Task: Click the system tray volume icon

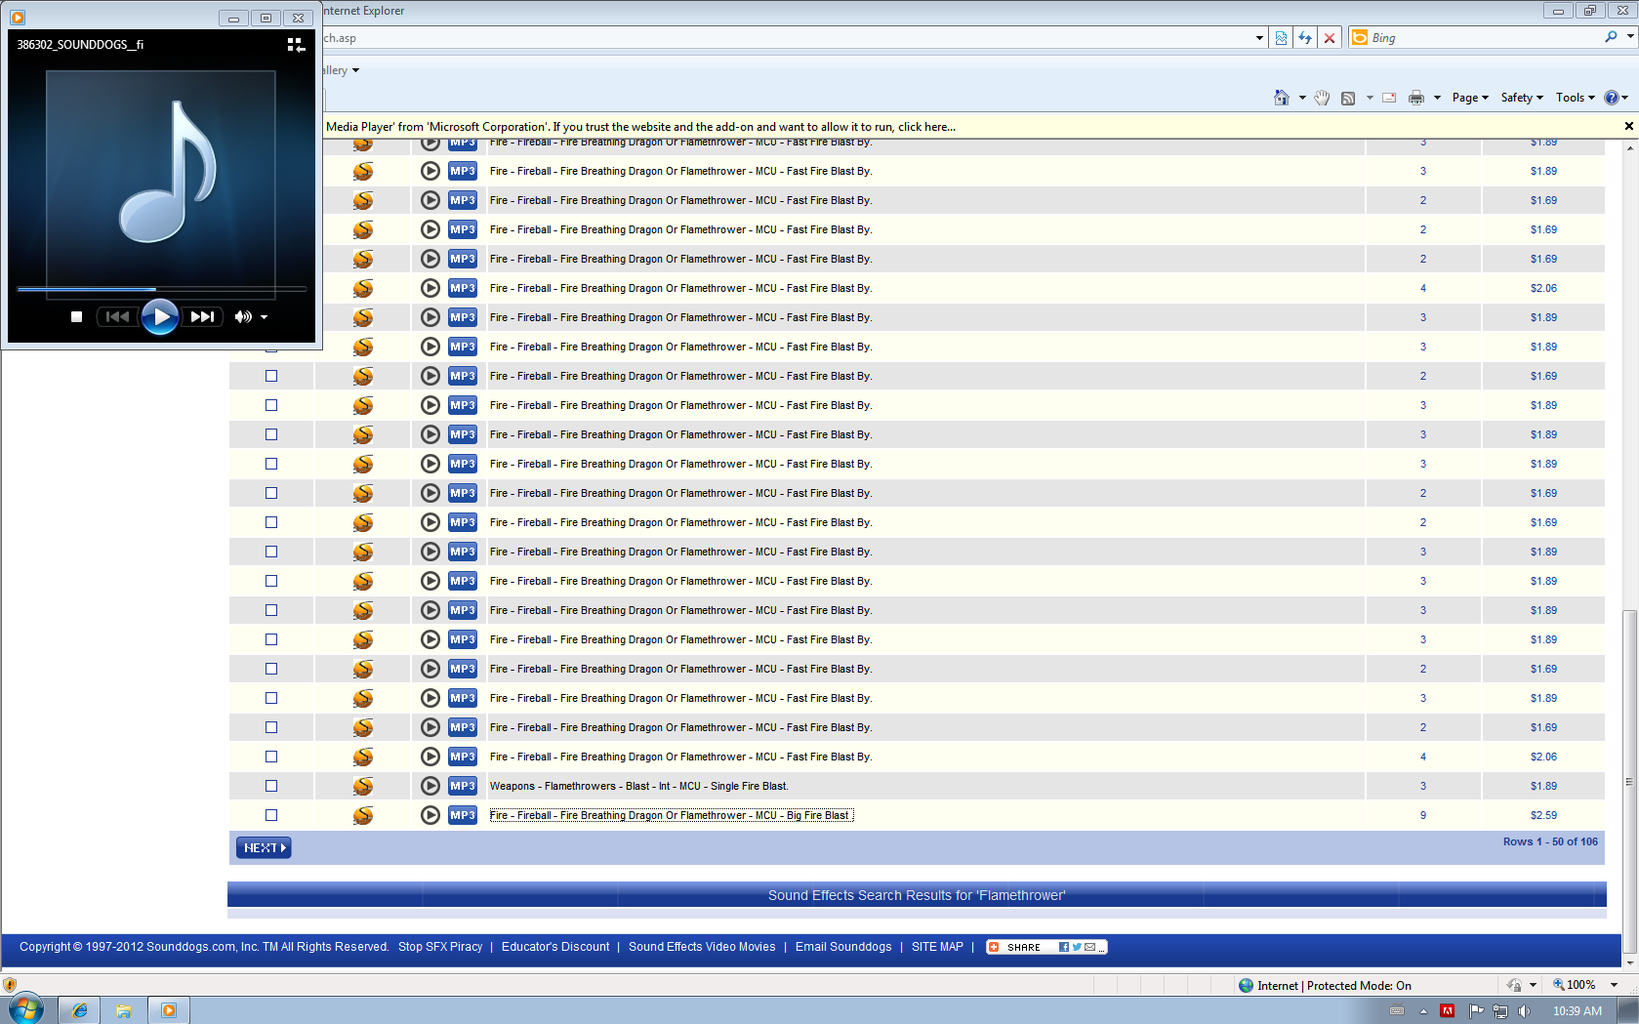Action: (1524, 1011)
